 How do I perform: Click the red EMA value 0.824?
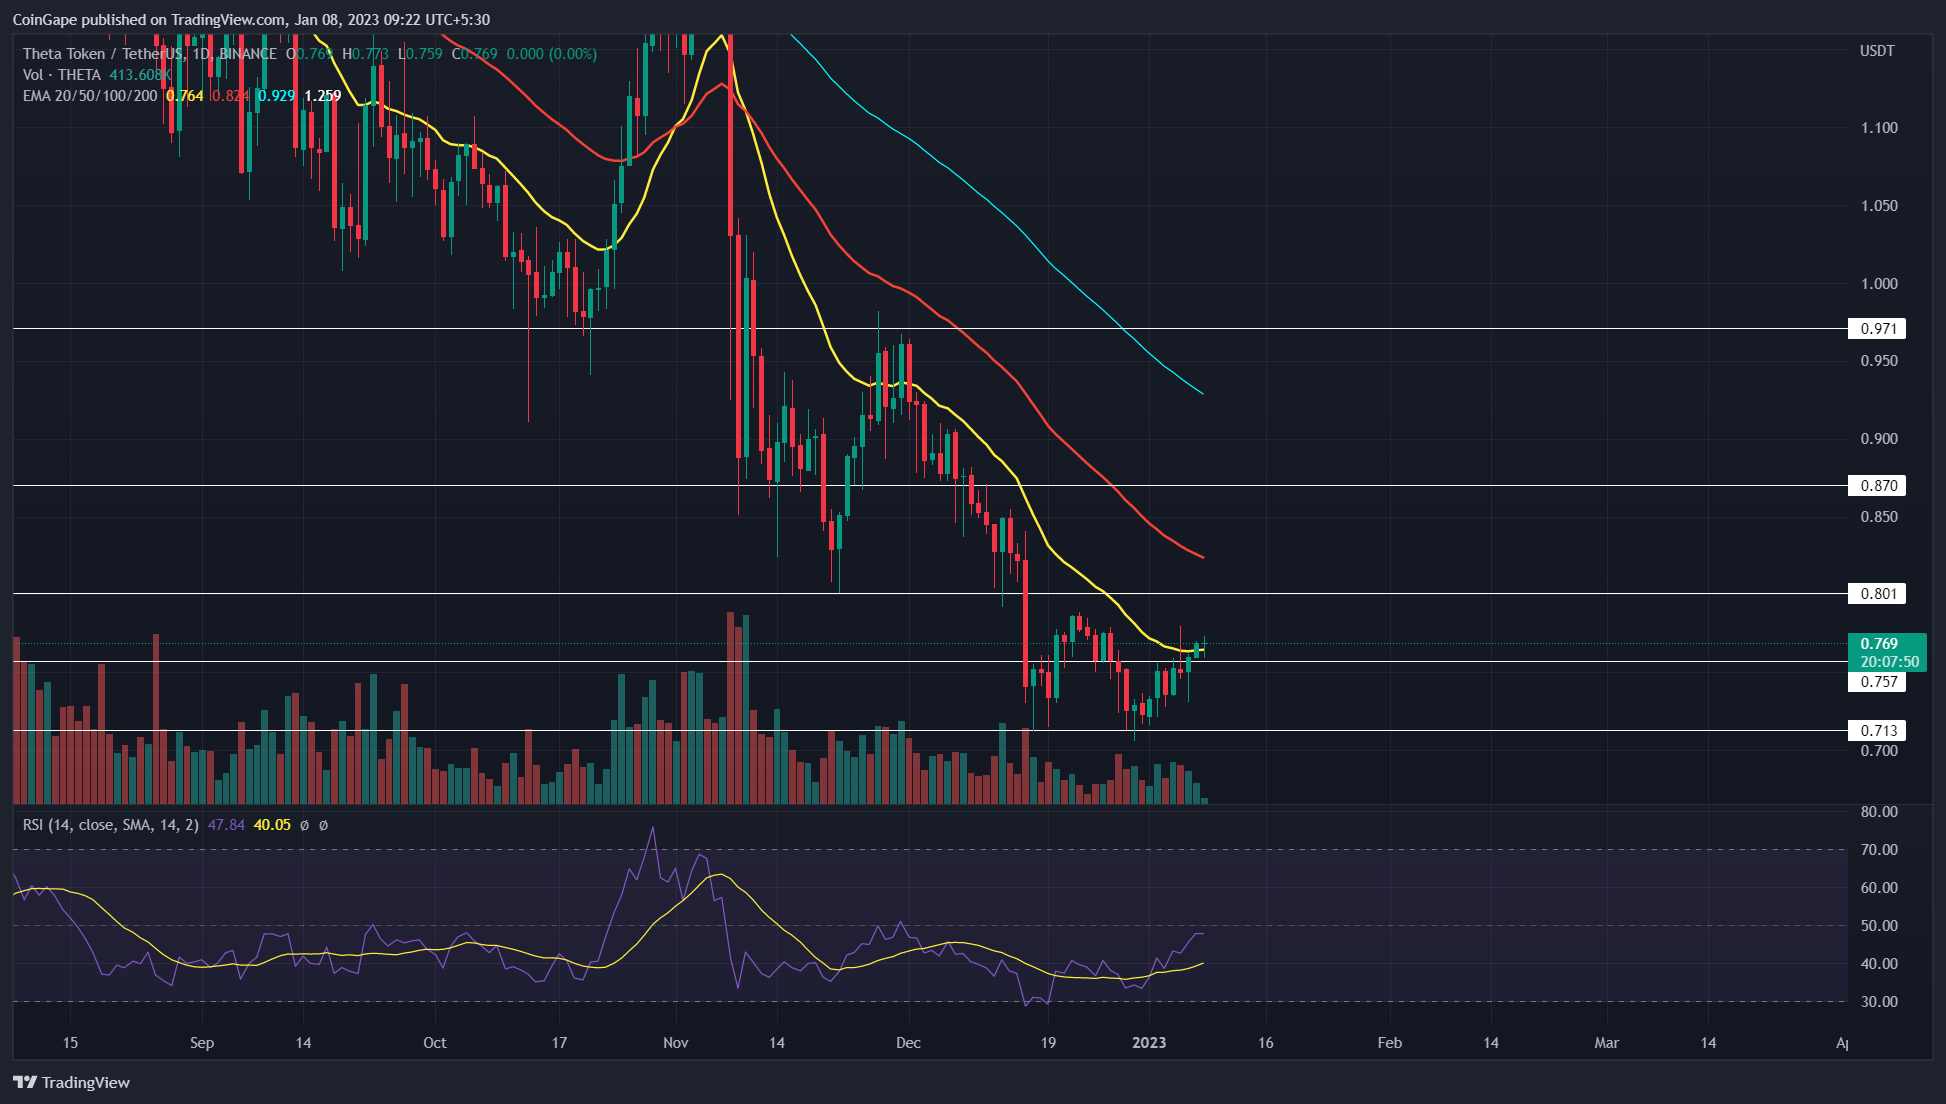(x=231, y=96)
